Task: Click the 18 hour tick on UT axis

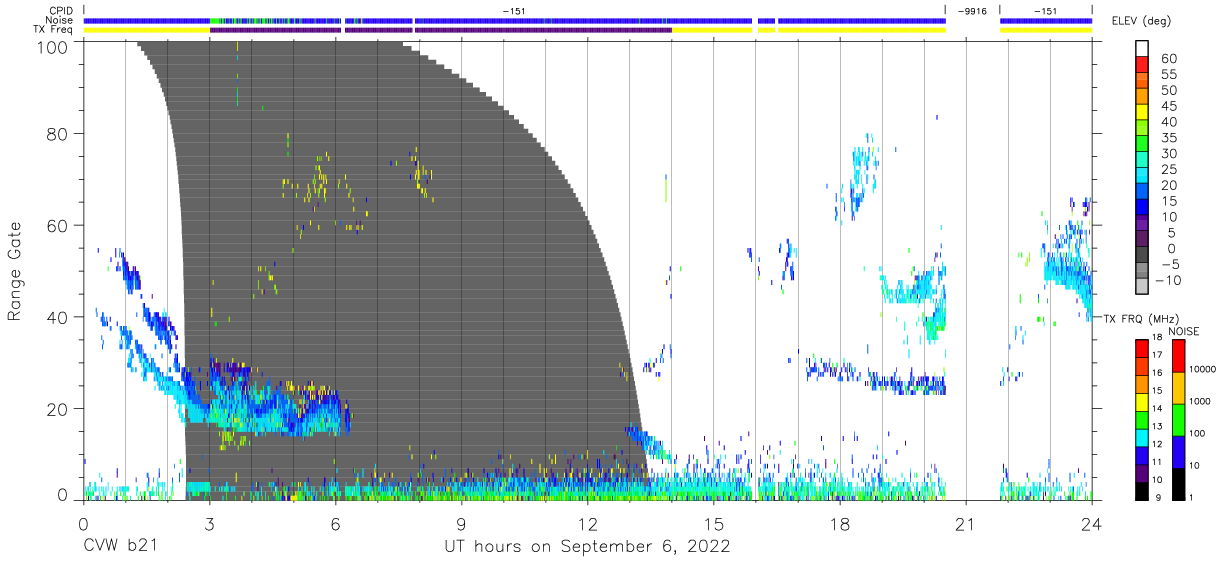Action: click(840, 524)
